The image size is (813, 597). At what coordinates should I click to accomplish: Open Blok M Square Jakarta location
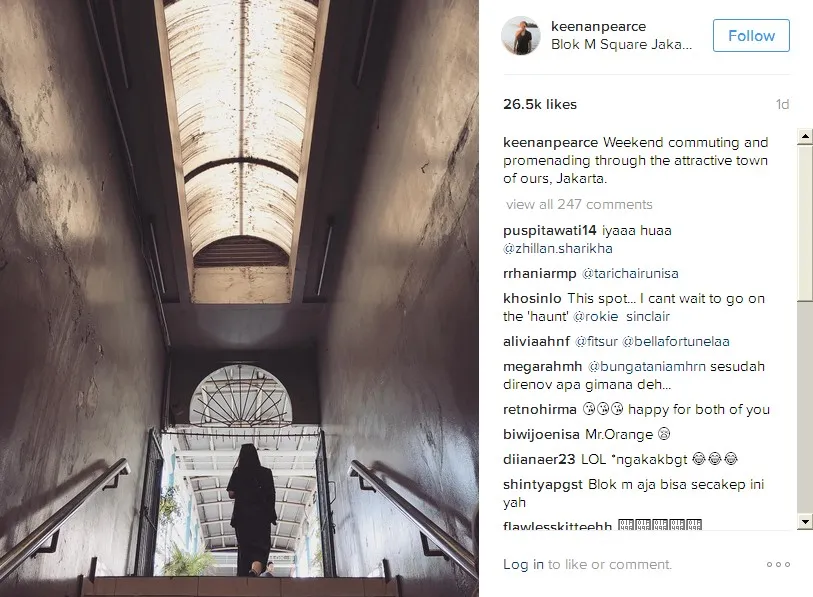coord(621,45)
